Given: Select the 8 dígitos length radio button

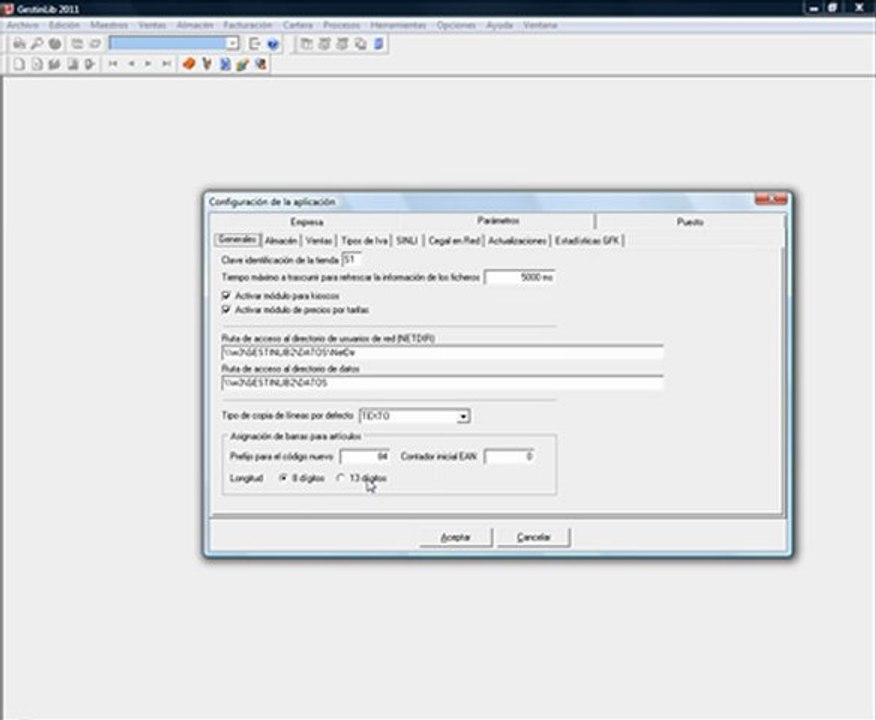Looking at the screenshot, I should [283, 478].
